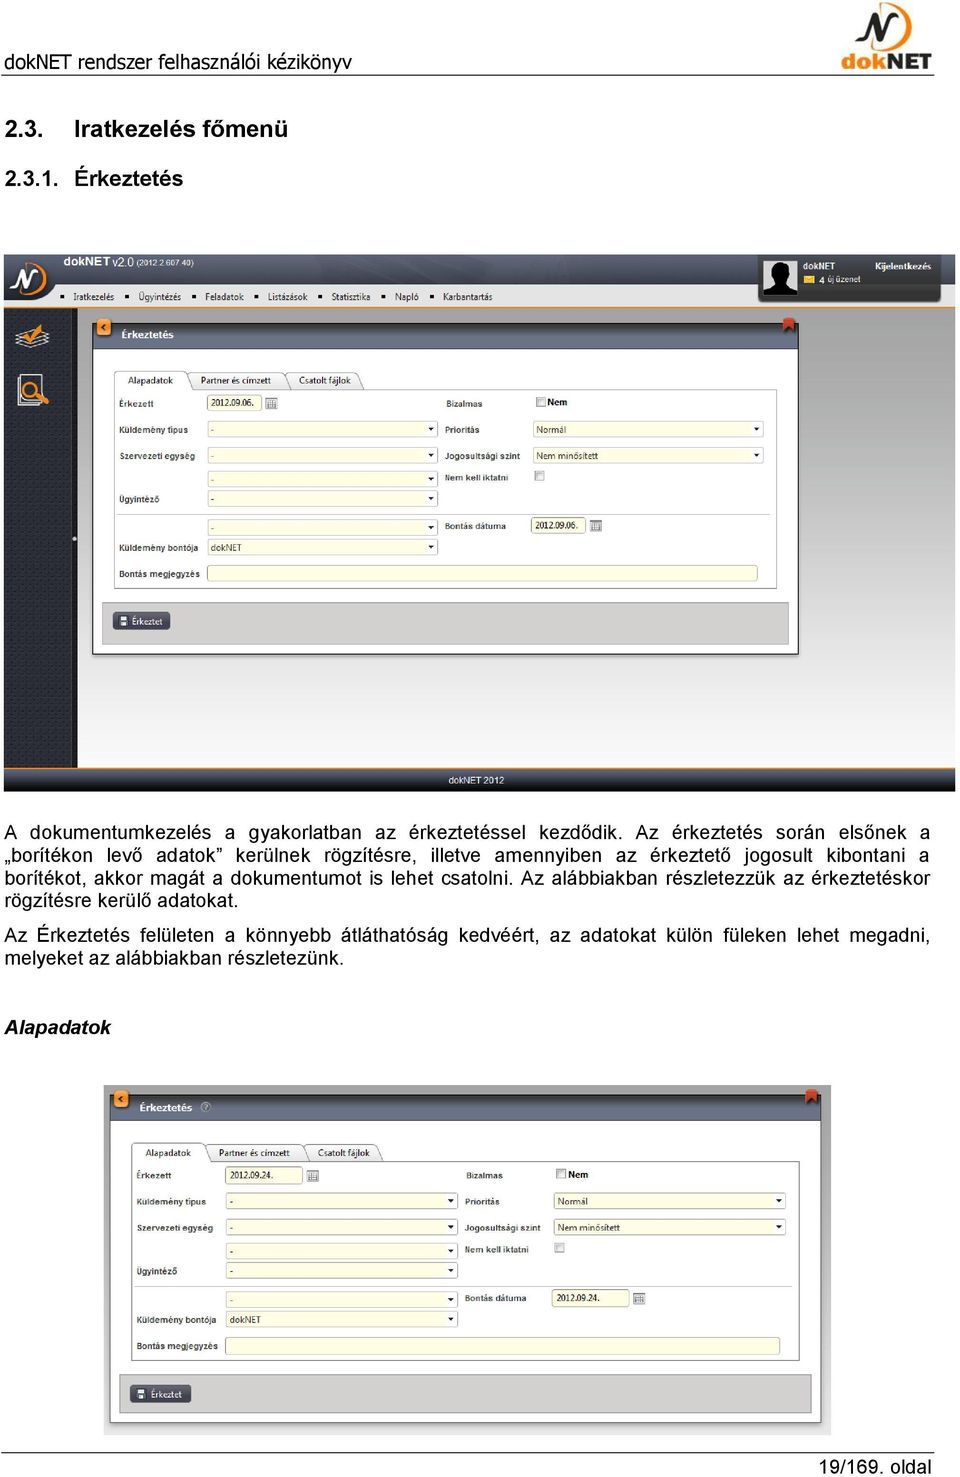Open calendar icon beside Érkezett 2012.09.06.
The image size is (960, 1477).
[271, 404]
